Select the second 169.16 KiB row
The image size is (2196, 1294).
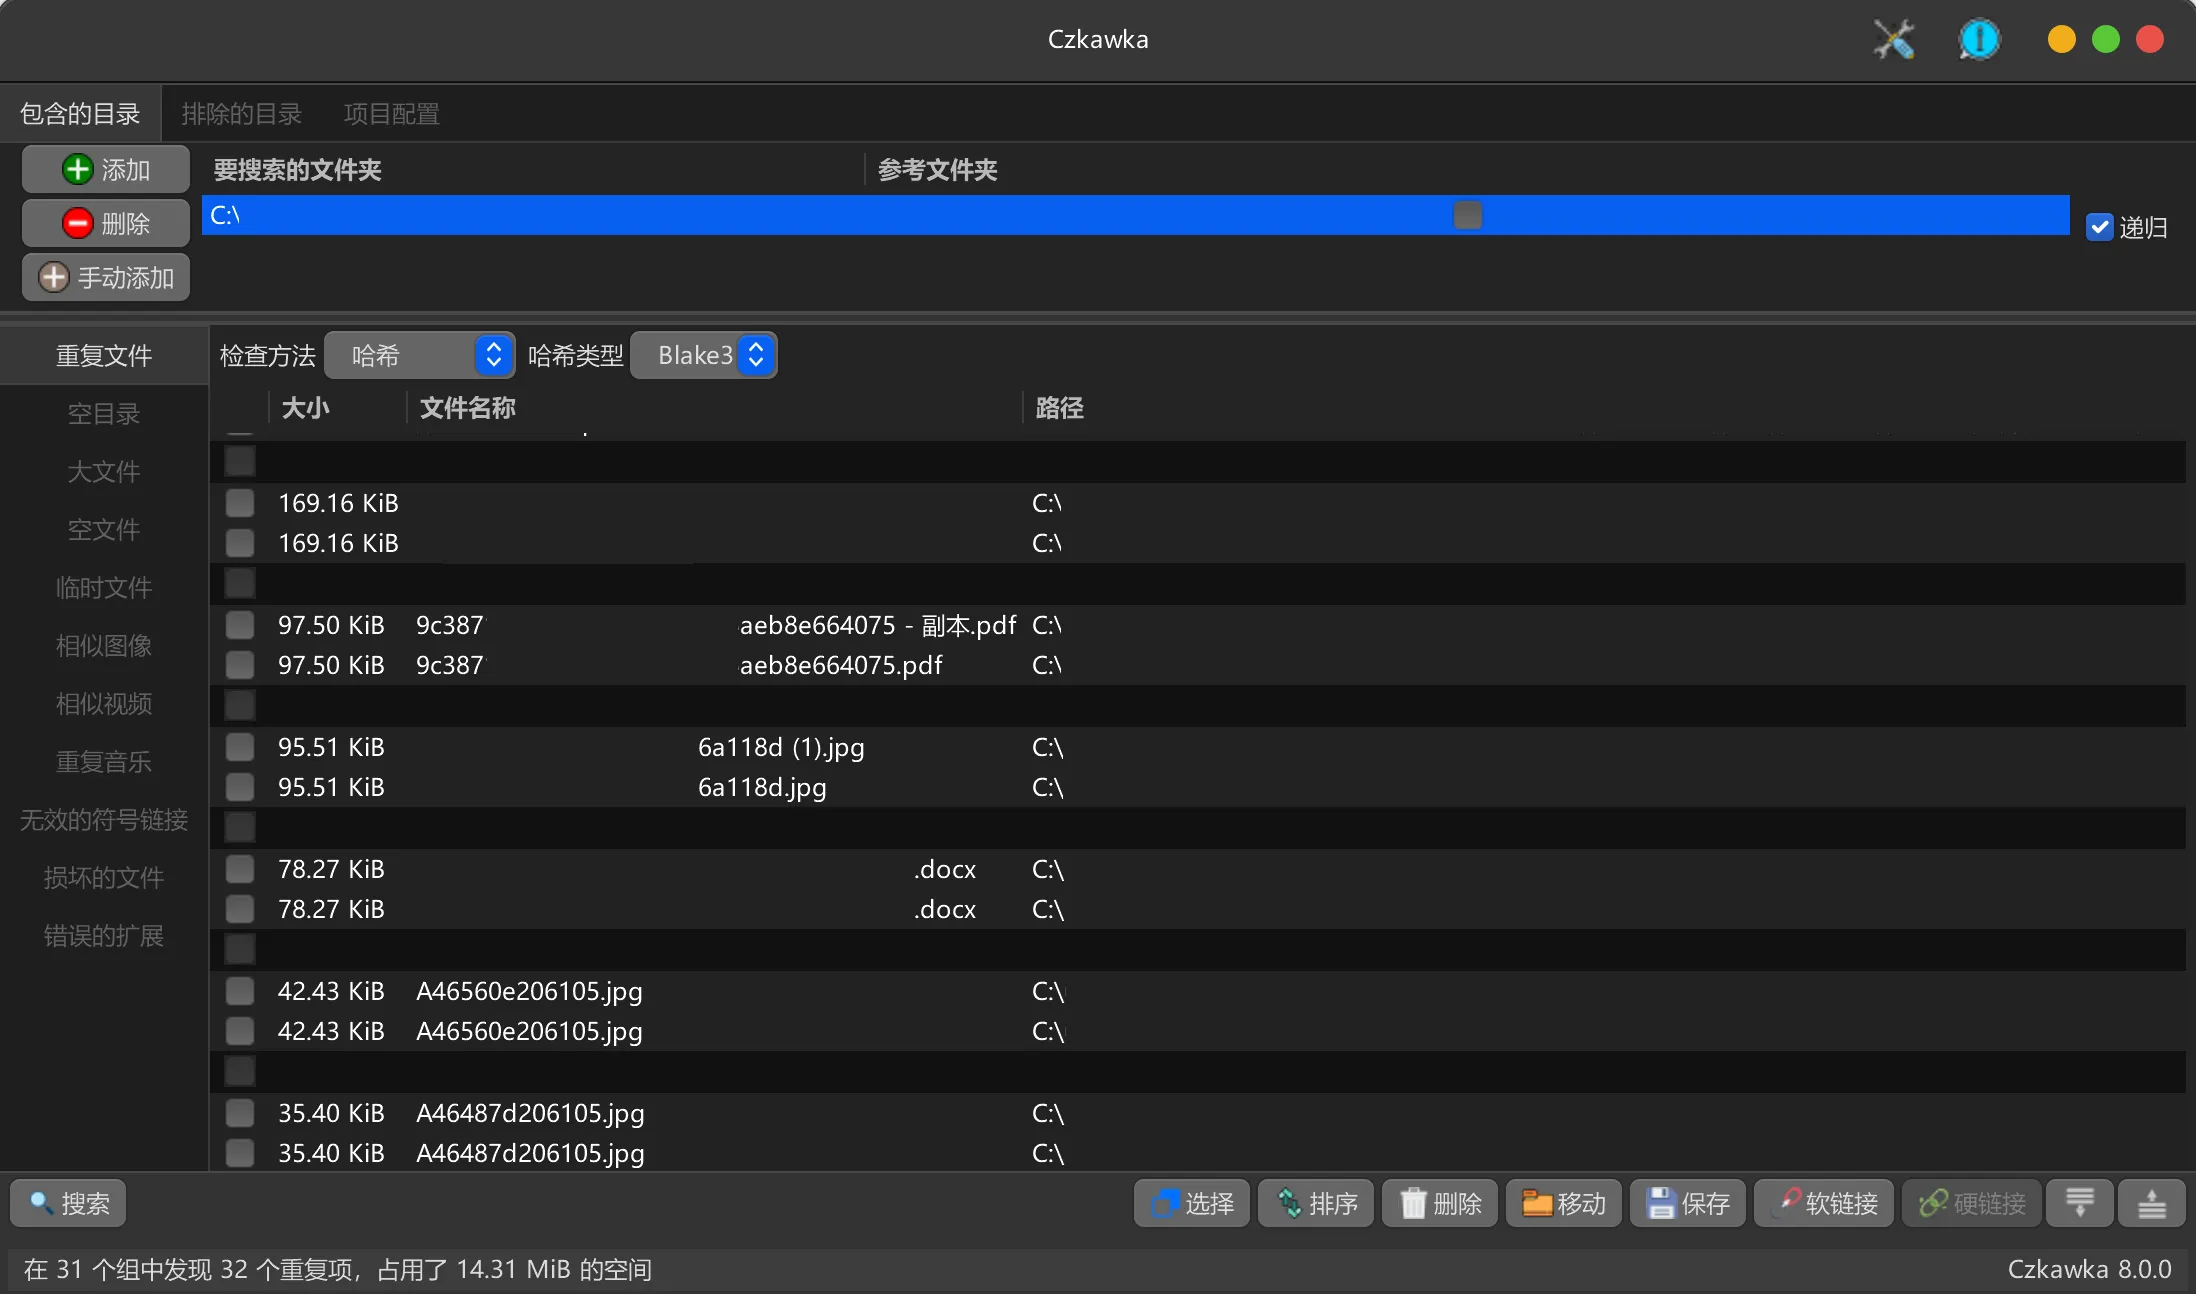1197,543
